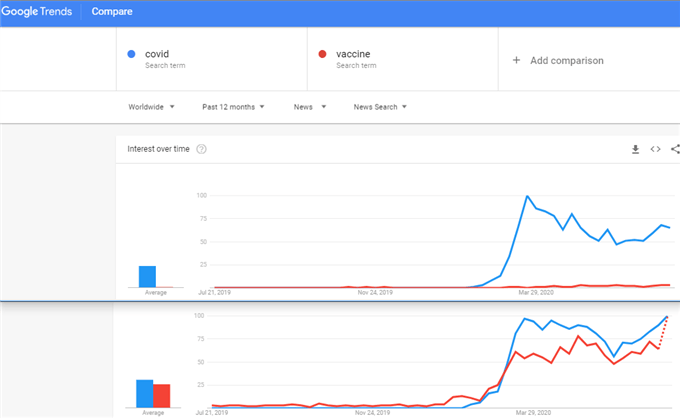Open embed code icon for chart
Screen dimensions: 680x418
coord(655,149)
